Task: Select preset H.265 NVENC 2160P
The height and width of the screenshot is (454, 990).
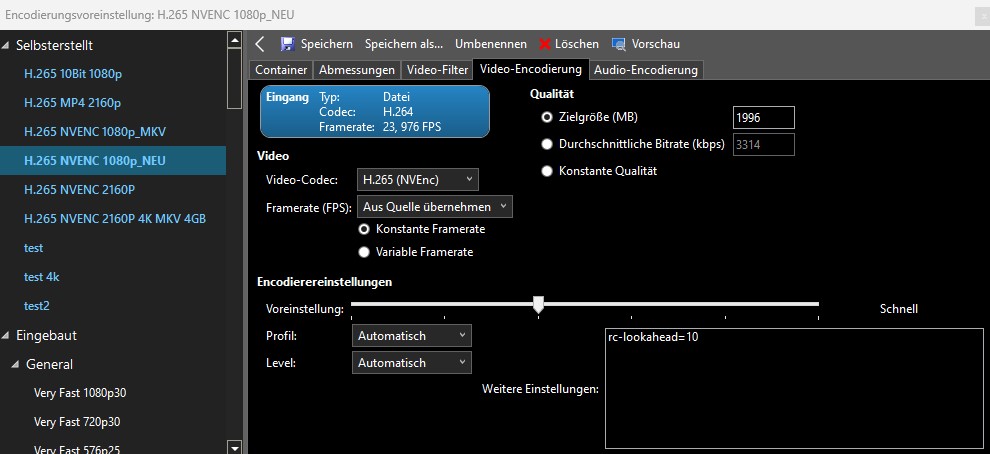Action: click(80, 189)
